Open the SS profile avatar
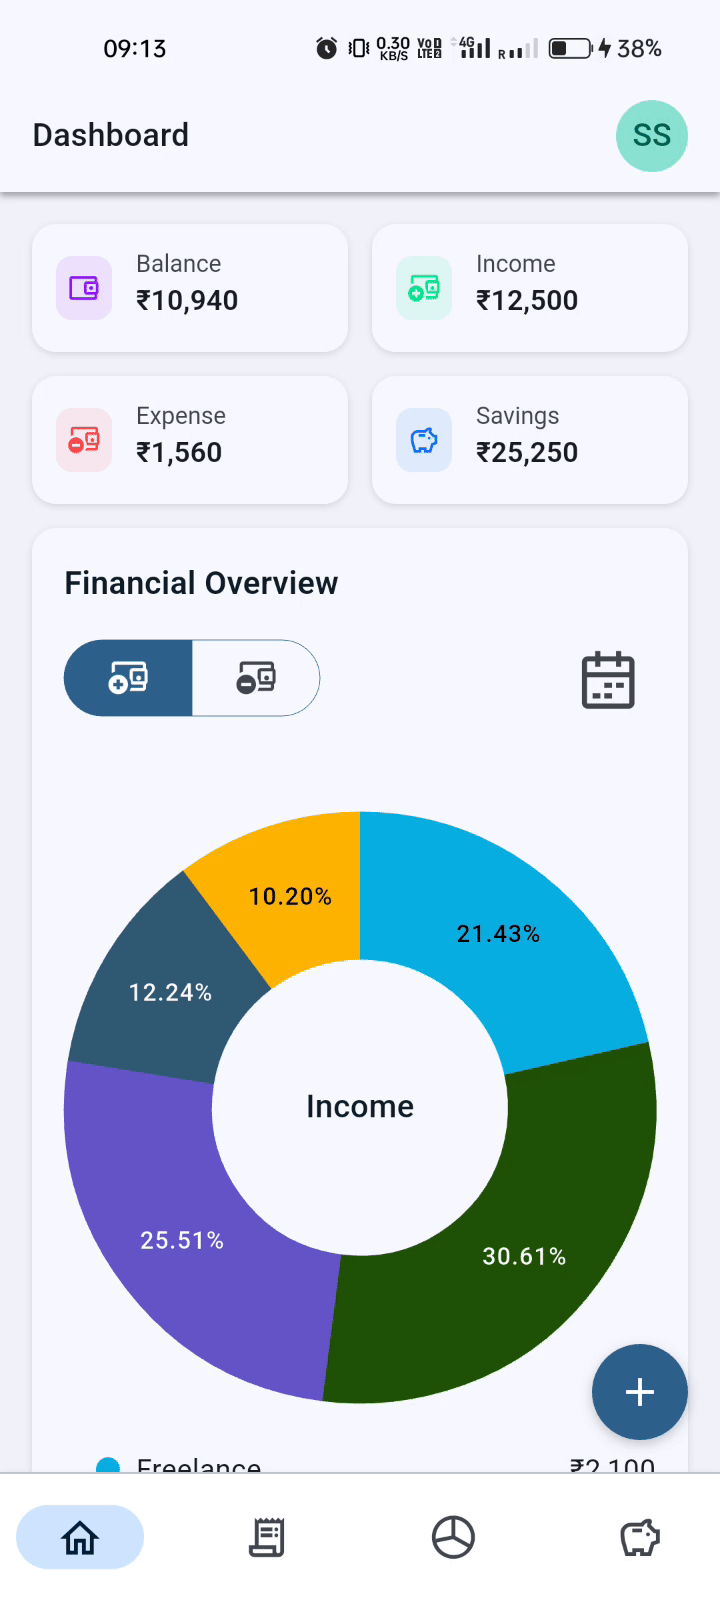 (652, 136)
